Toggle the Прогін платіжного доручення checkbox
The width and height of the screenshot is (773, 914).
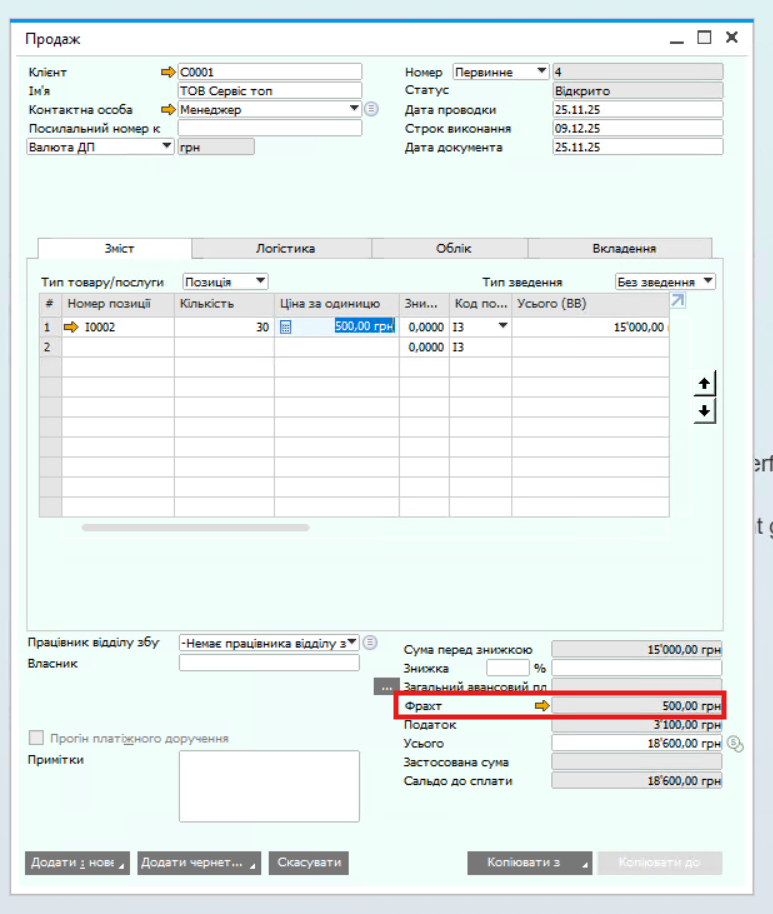pyautogui.click(x=37, y=738)
